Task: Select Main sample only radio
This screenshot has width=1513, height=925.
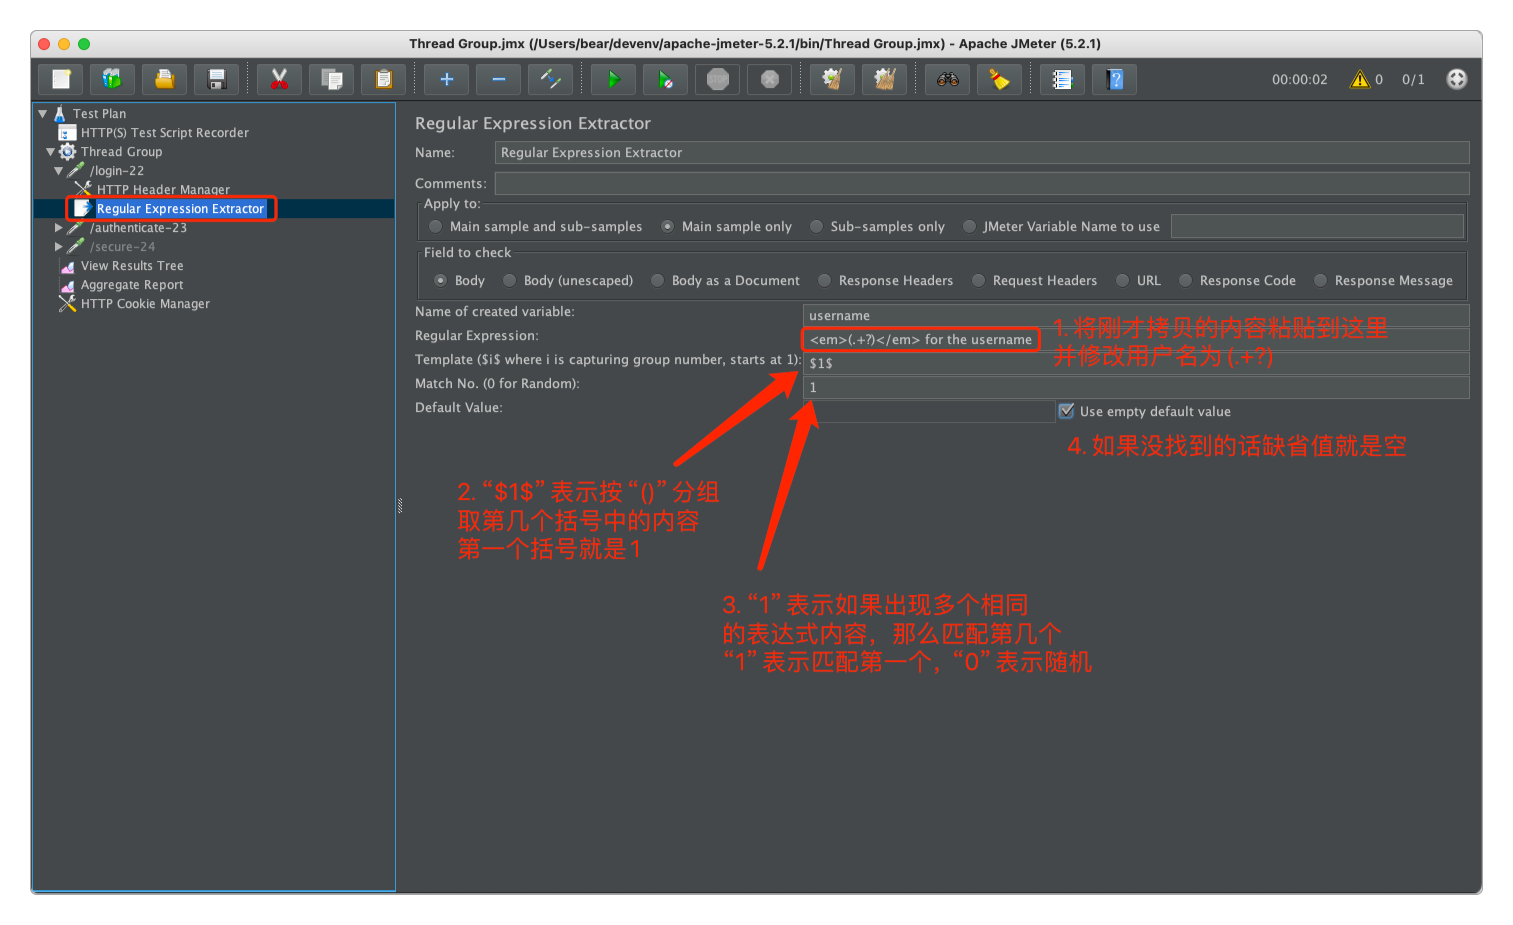Action: 667,227
